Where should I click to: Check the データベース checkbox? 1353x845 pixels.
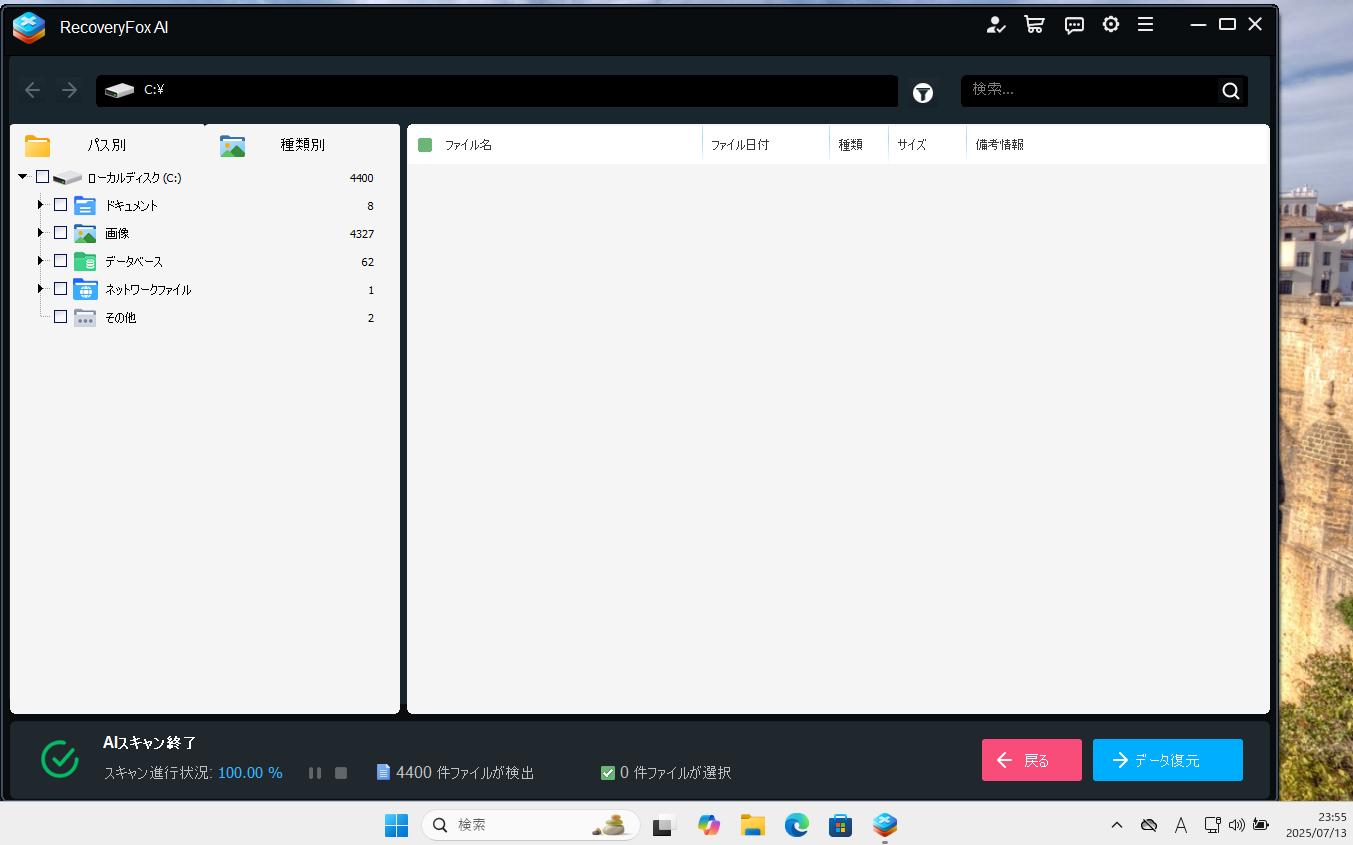click(60, 261)
